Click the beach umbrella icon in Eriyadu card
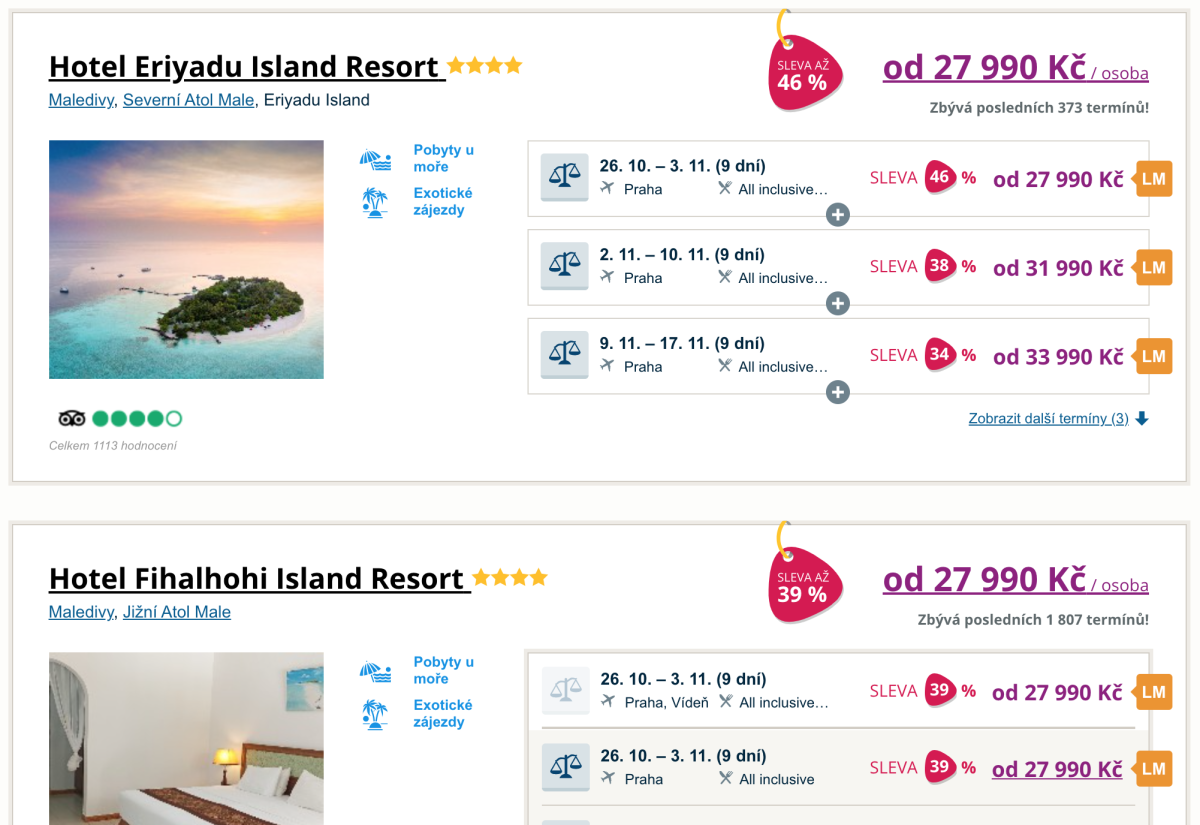The width and height of the screenshot is (1200, 825). (x=375, y=160)
